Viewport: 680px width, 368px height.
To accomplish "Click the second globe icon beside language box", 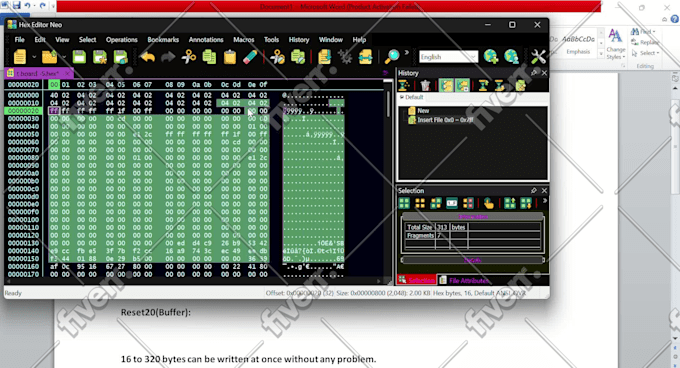I will click(511, 57).
